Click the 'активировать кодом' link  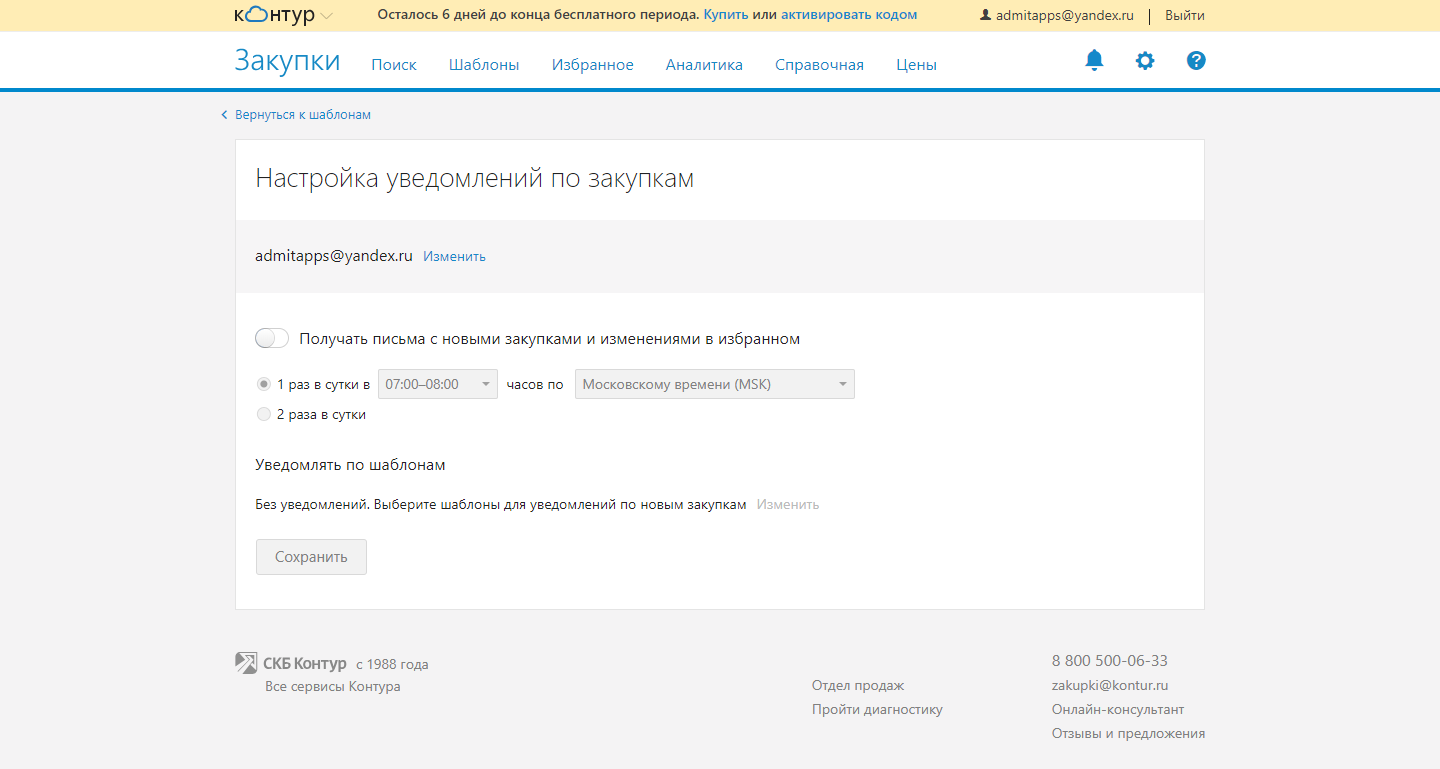(x=848, y=15)
